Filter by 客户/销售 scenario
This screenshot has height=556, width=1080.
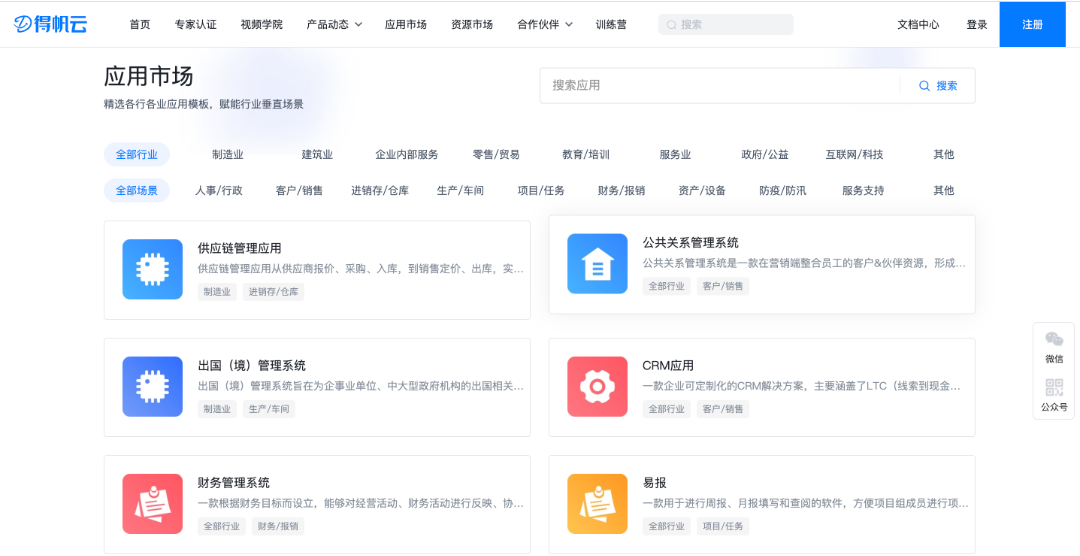299,190
